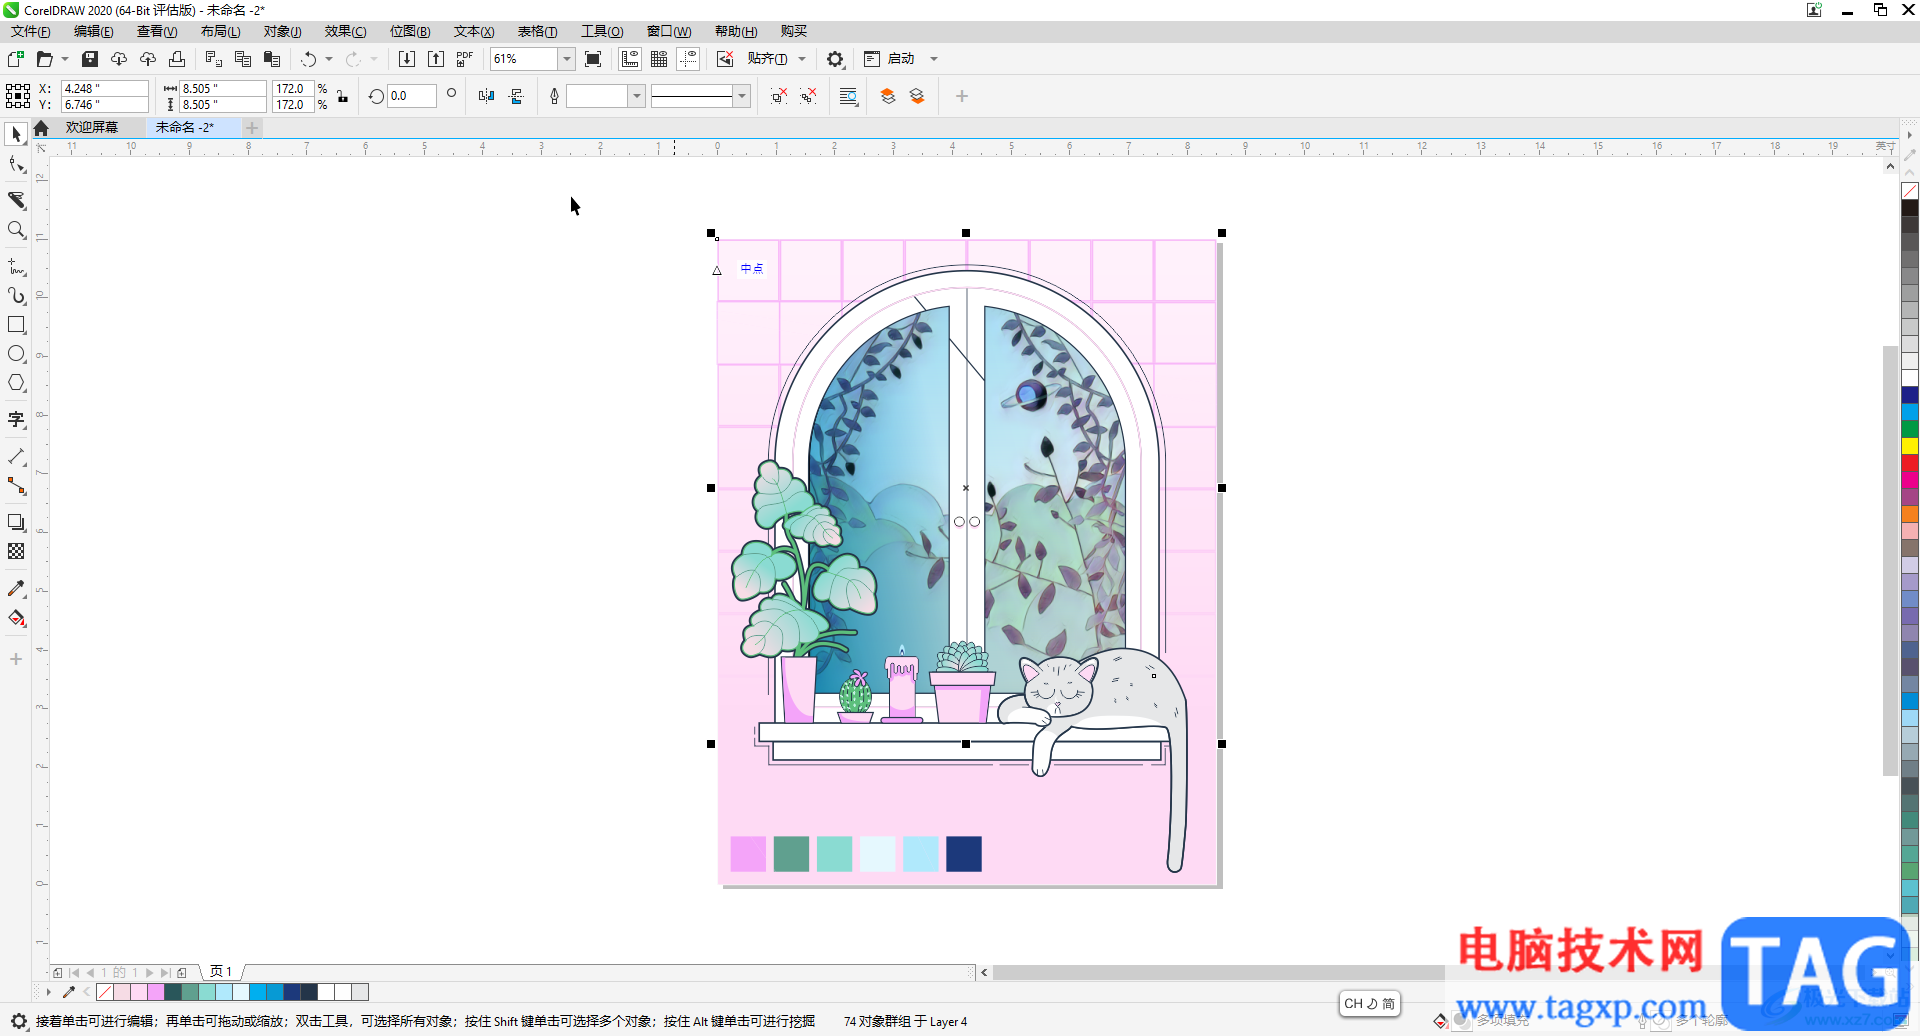This screenshot has width=1920, height=1036.
Task: Click the red swatch in color palette
Action: [x=1910, y=463]
